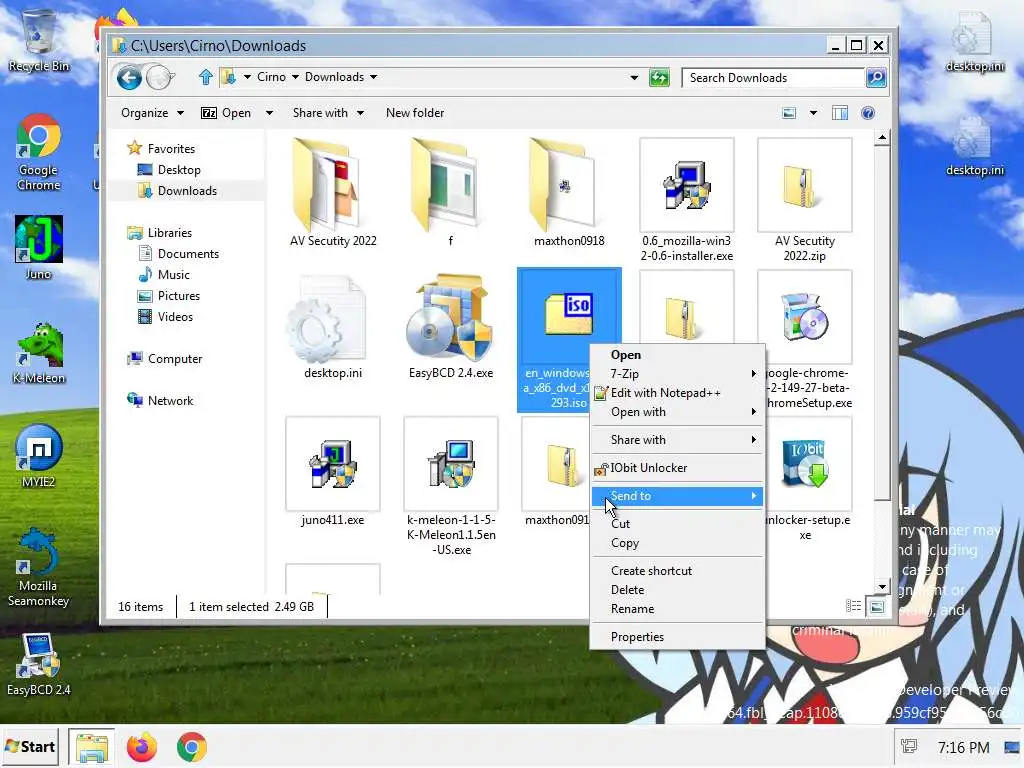
Task: Click New folder in the toolbar
Action: (415, 113)
